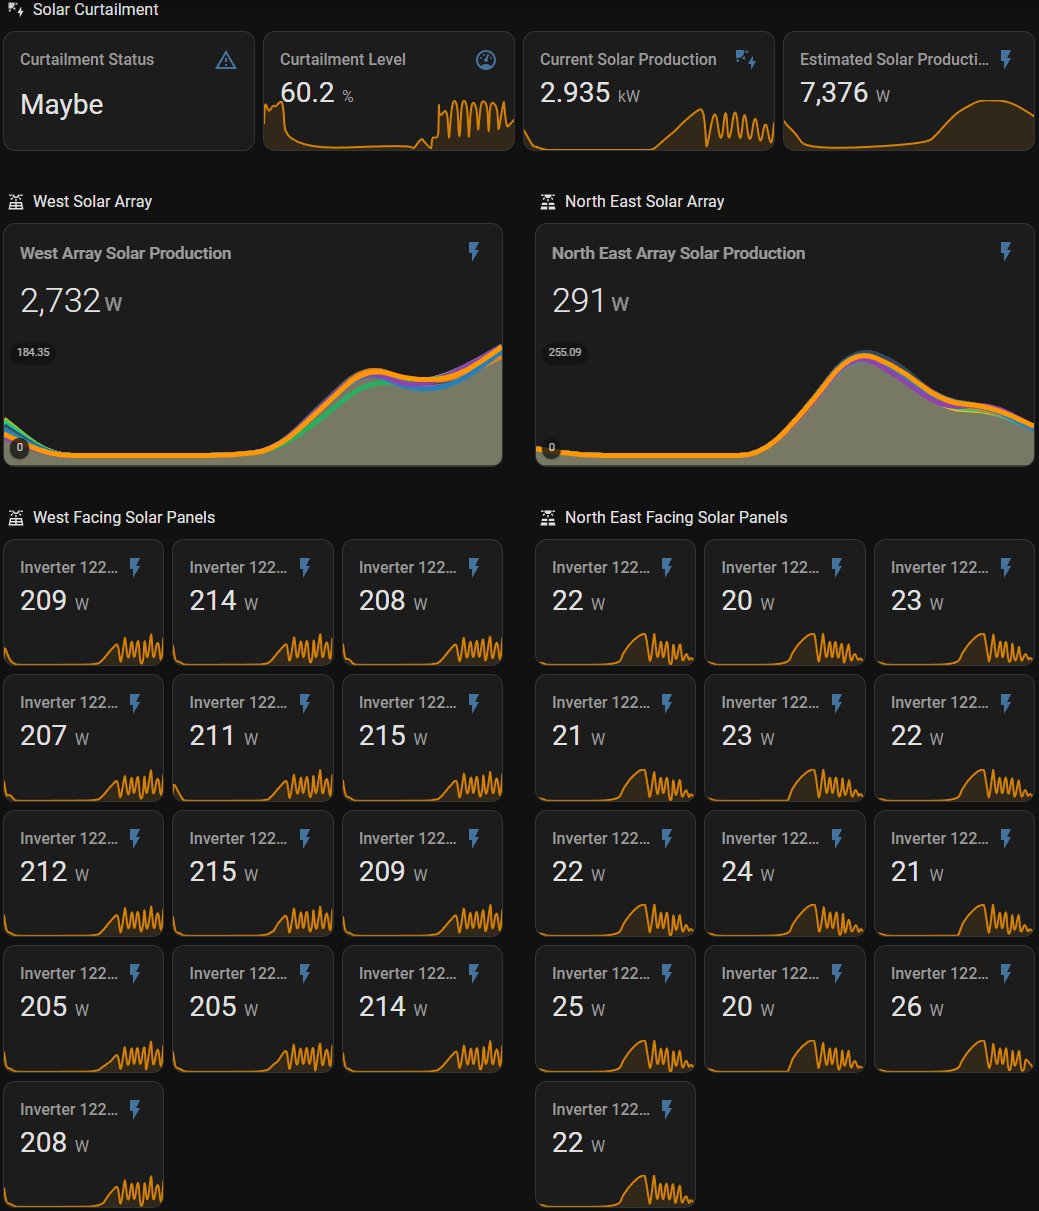Click lightning icon on the 24 W inverter card
Screen dimensions: 1039x1211
(x=837, y=838)
